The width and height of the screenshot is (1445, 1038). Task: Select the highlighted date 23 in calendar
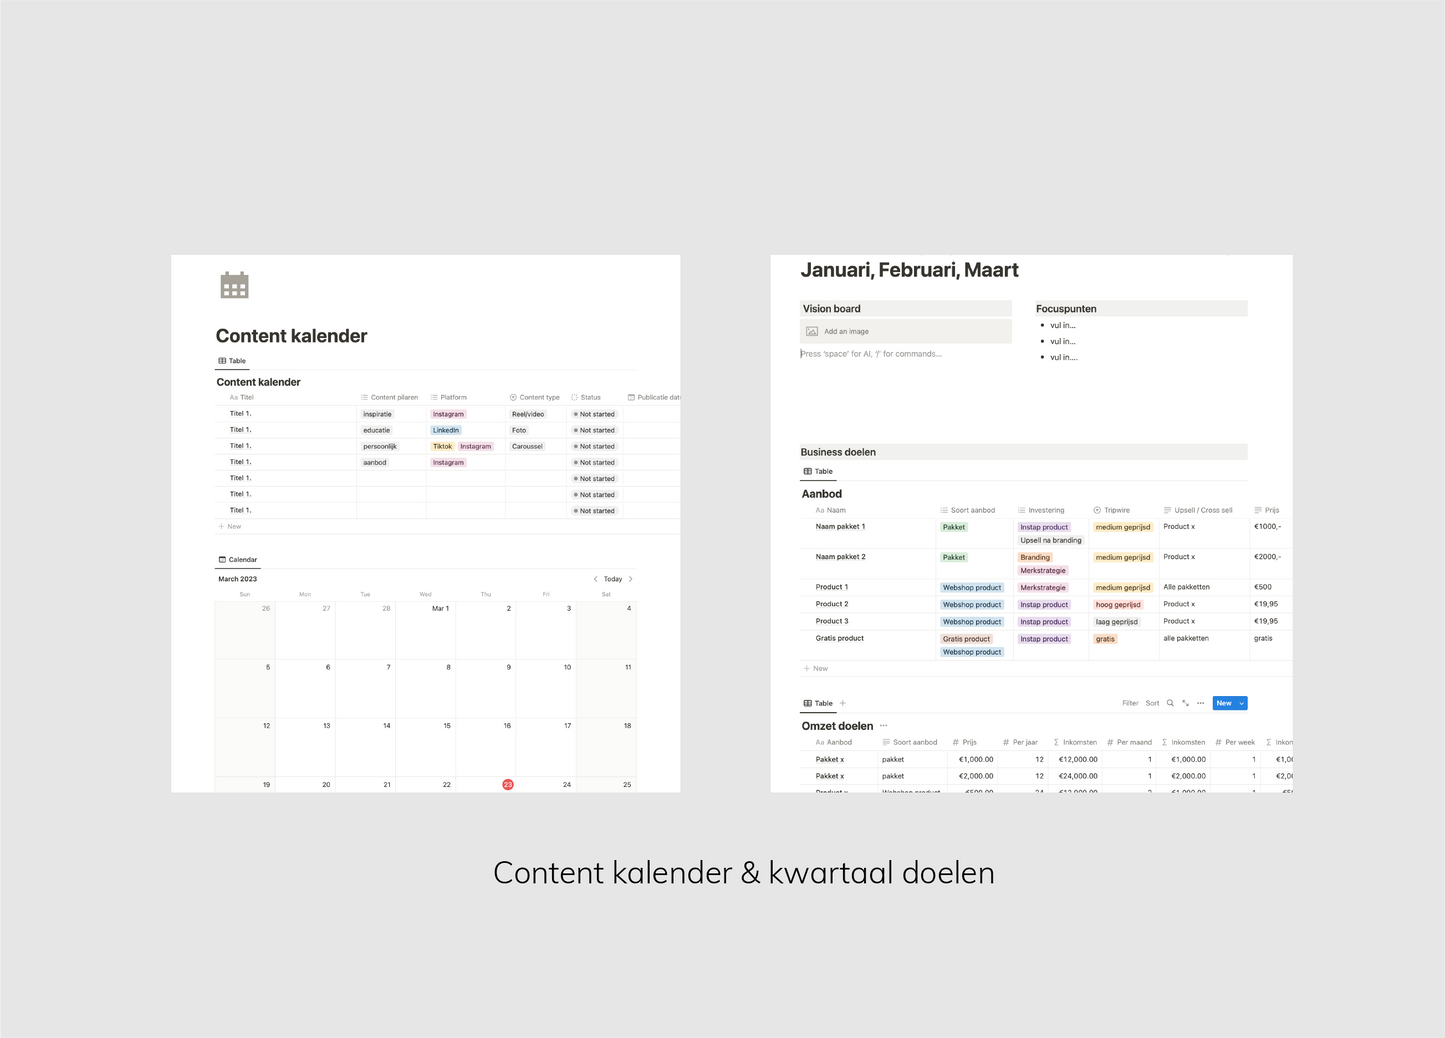pyautogui.click(x=507, y=785)
